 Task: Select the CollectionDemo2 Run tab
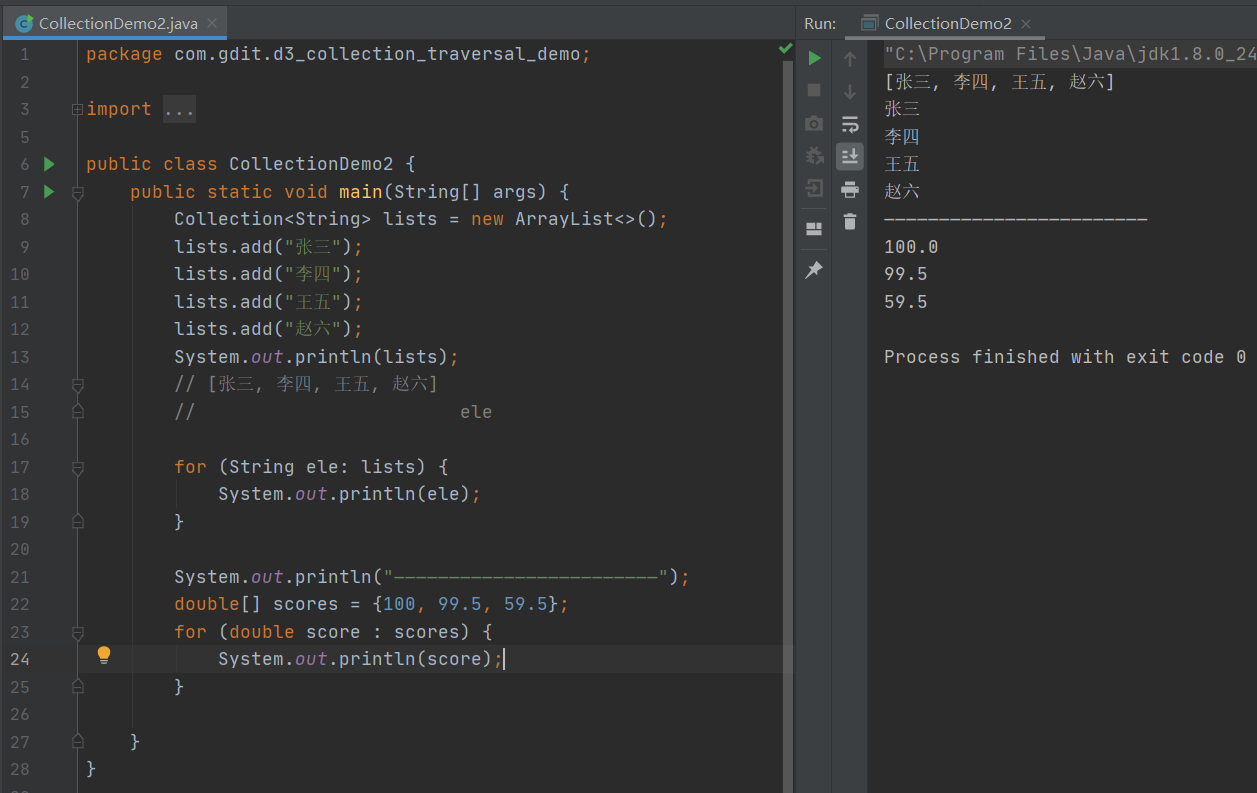(x=946, y=23)
